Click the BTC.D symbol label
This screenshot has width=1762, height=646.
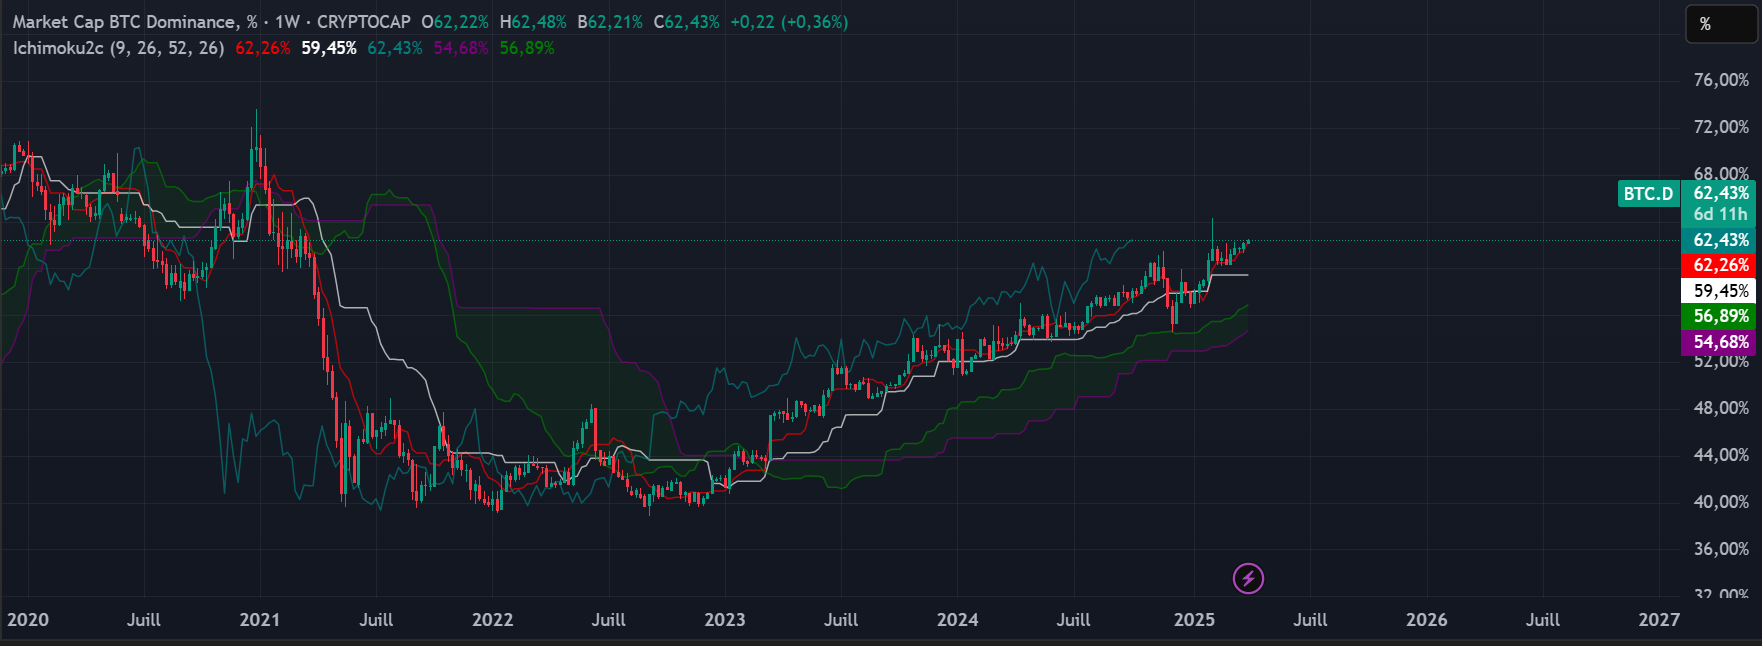point(1648,194)
